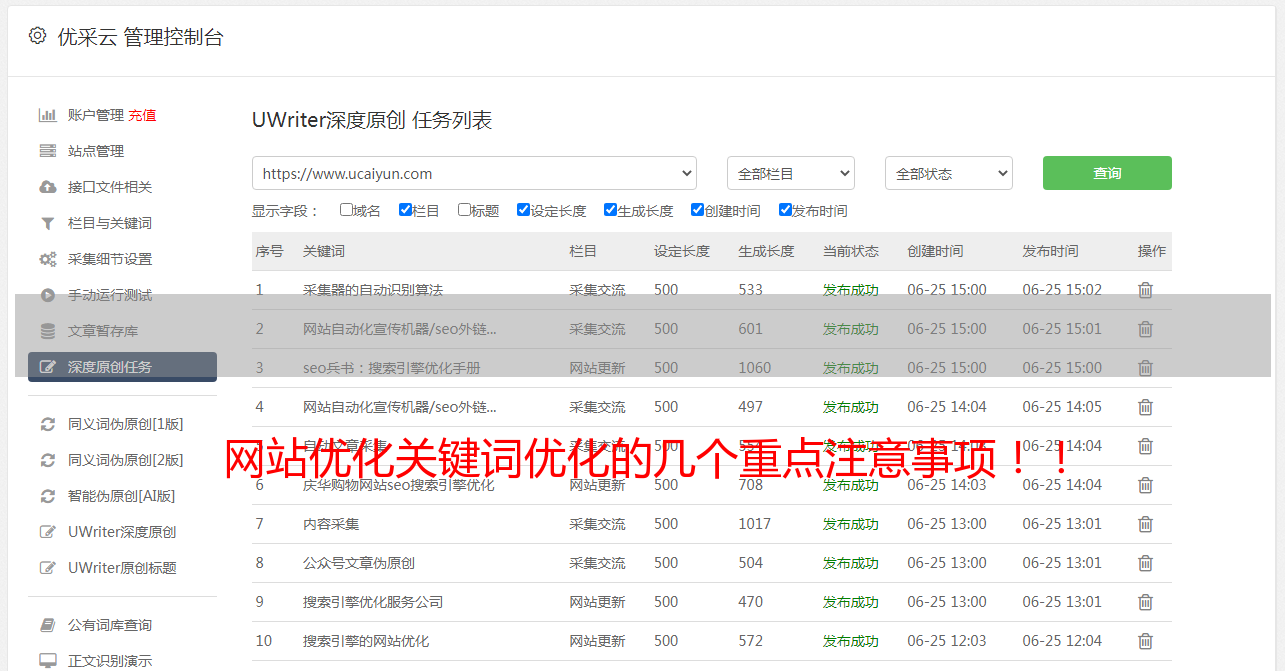Toggle the 域名 field checkbox
Viewport: 1285px width, 671px height.
tap(346, 210)
